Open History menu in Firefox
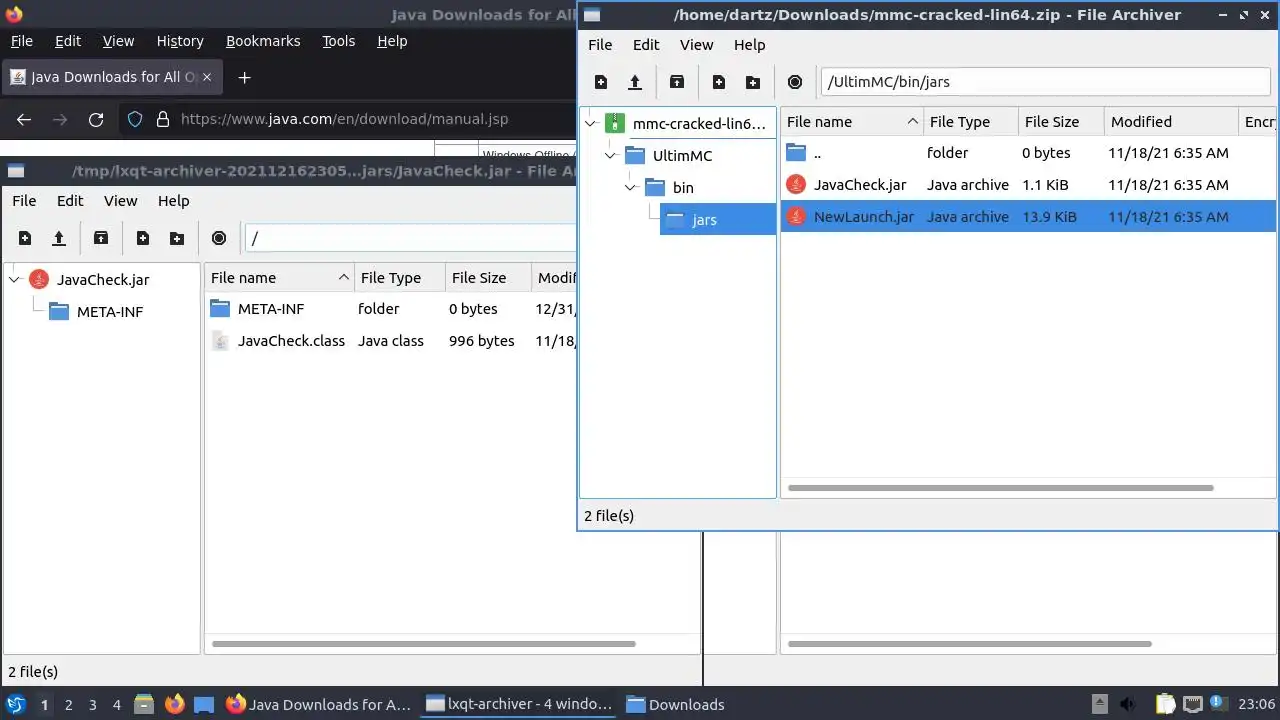This screenshot has height=720, width=1280. (x=180, y=41)
